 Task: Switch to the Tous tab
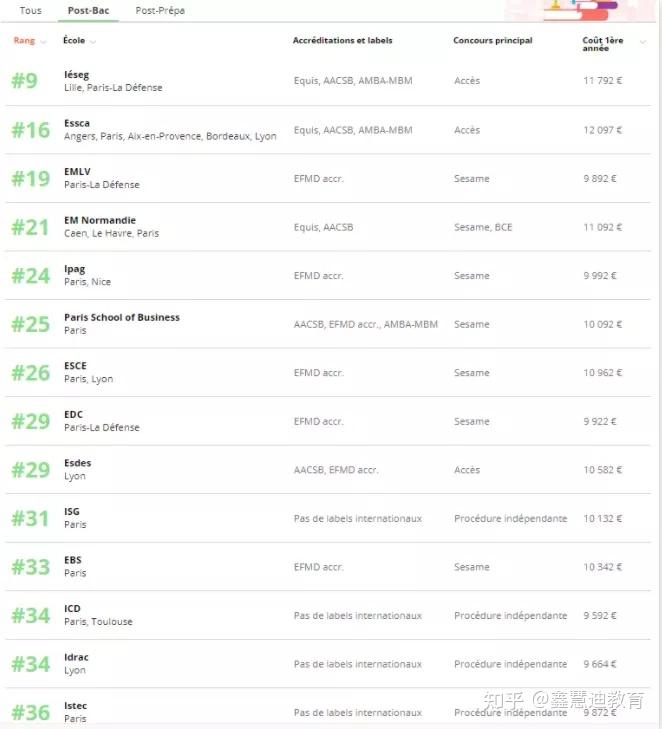coord(31,10)
